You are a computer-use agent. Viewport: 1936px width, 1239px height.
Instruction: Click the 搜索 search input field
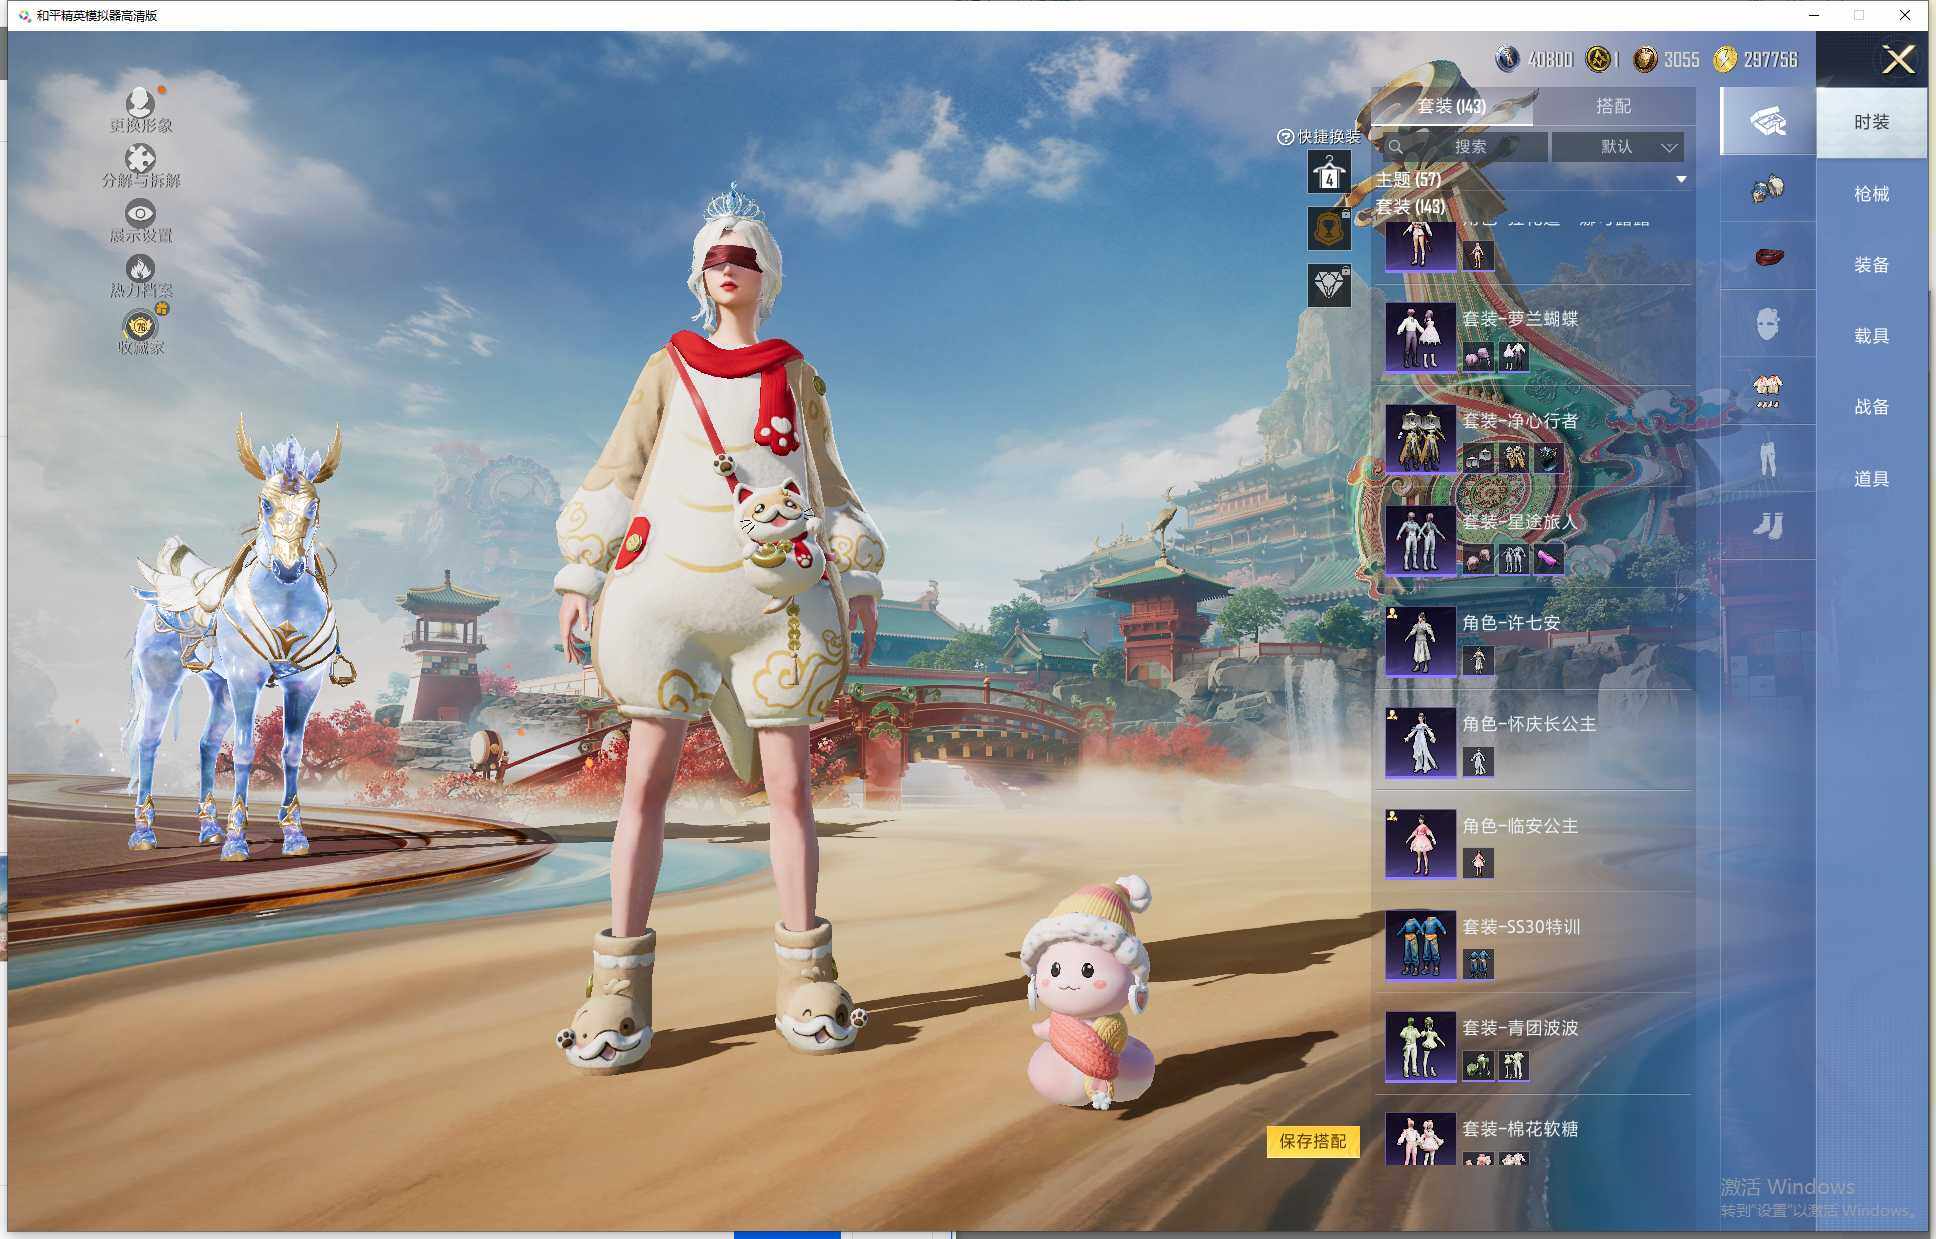1470,147
